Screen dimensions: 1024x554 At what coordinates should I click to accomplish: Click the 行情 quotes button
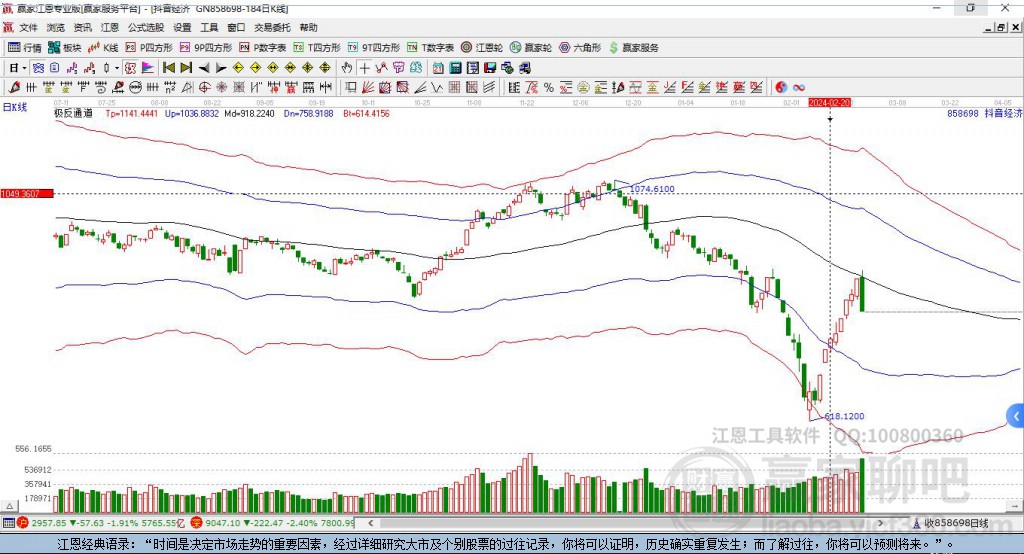pyautogui.click(x=25, y=48)
